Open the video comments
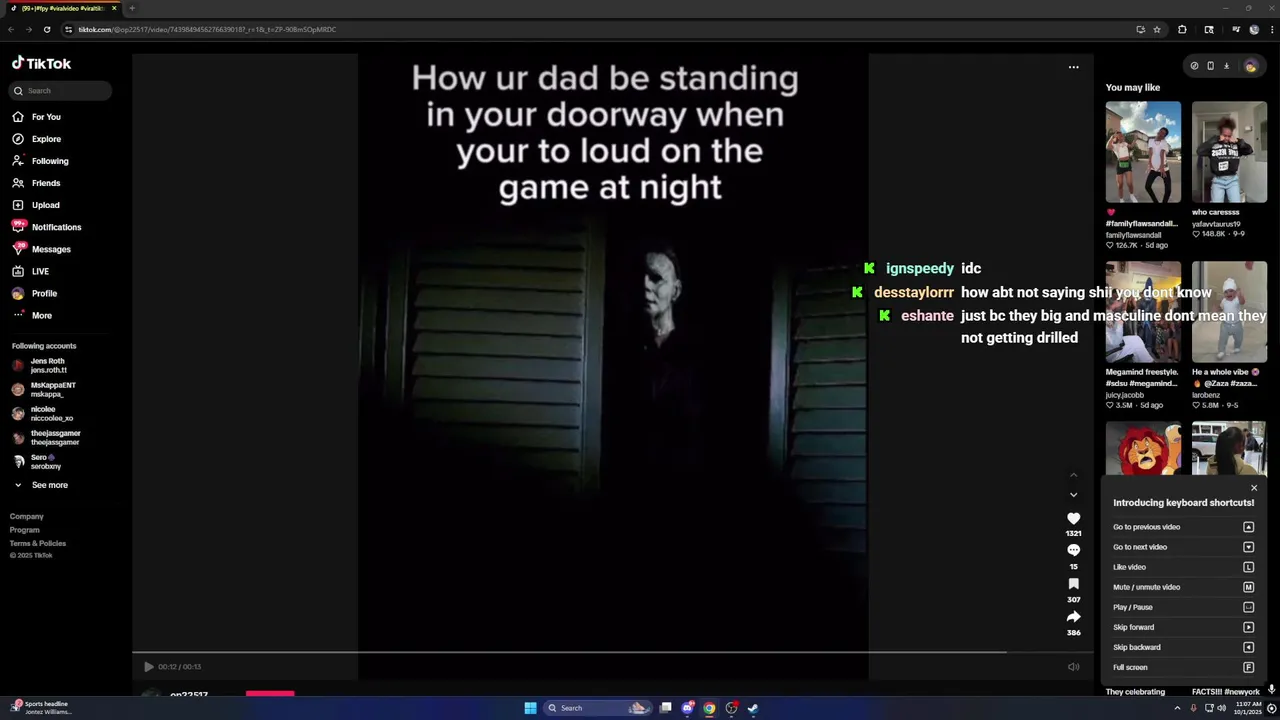This screenshot has width=1280, height=720. (x=1073, y=550)
